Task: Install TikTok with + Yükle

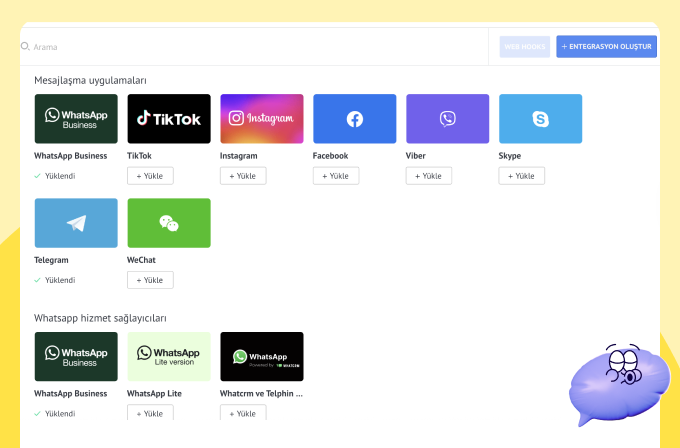Action: click(150, 176)
